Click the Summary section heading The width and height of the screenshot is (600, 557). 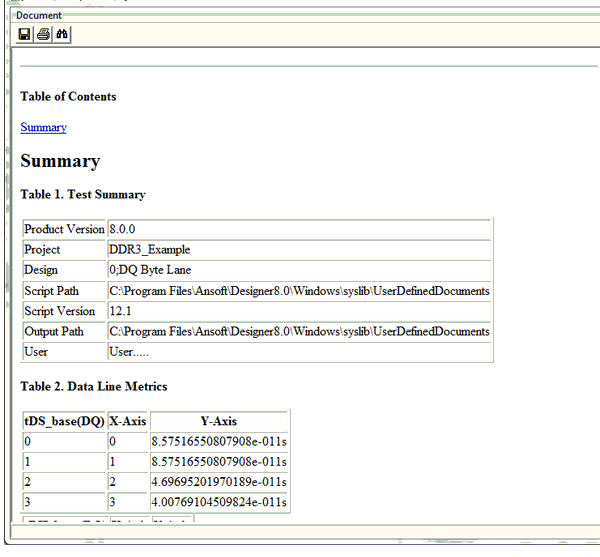click(x=60, y=161)
